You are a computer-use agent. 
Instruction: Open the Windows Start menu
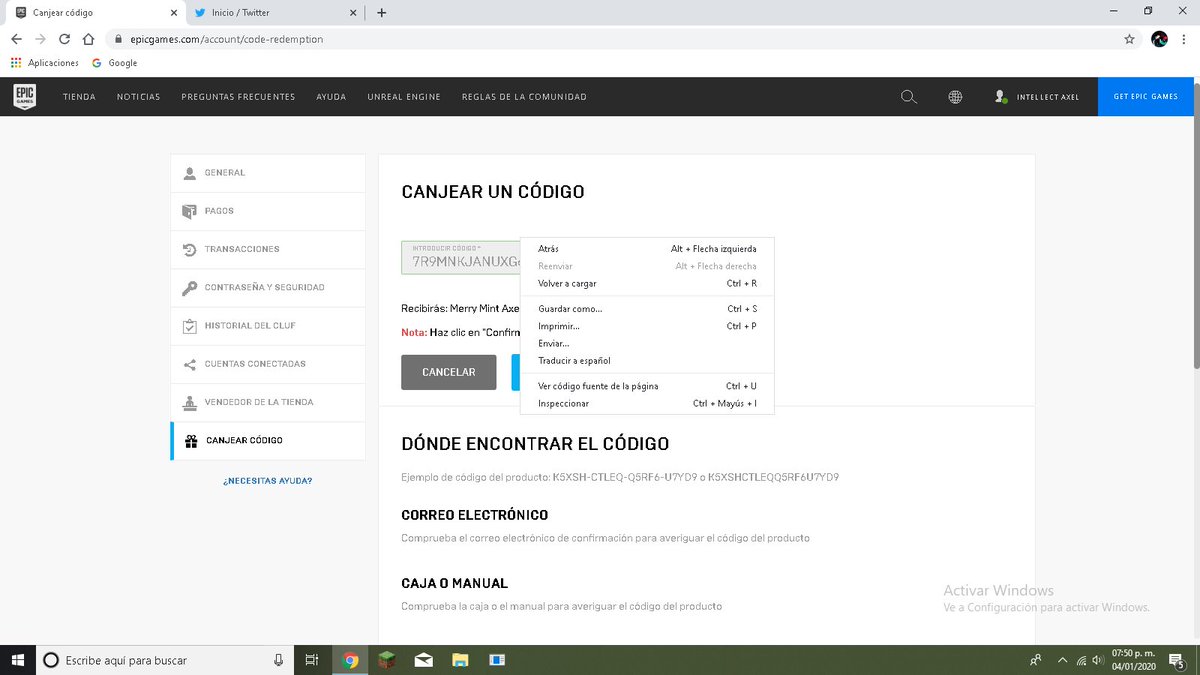[x=18, y=660]
